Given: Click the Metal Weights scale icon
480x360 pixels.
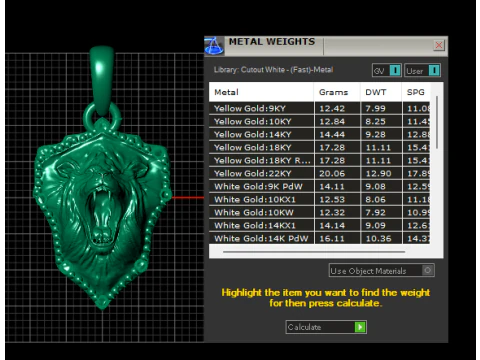Looking at the screenshot, I should point(214,46).
